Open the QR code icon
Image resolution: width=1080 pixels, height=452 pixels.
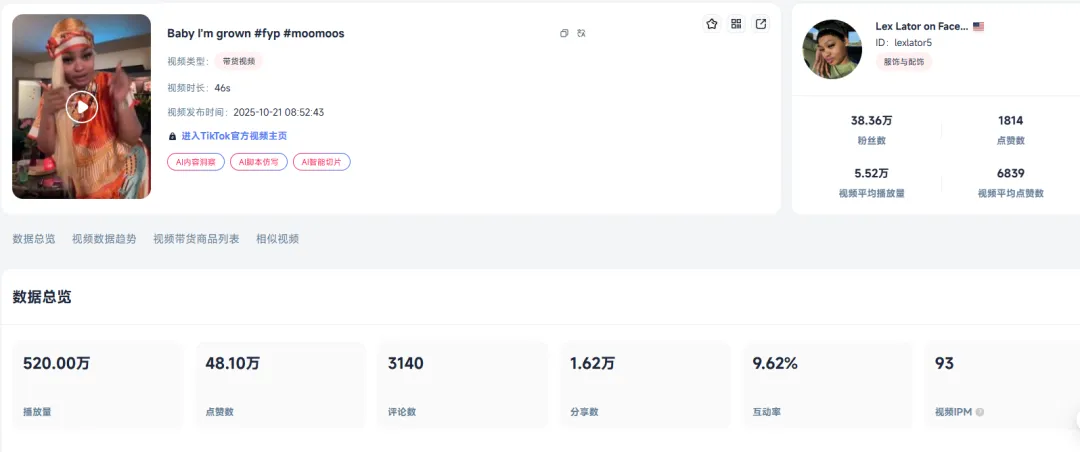point(737,24)
